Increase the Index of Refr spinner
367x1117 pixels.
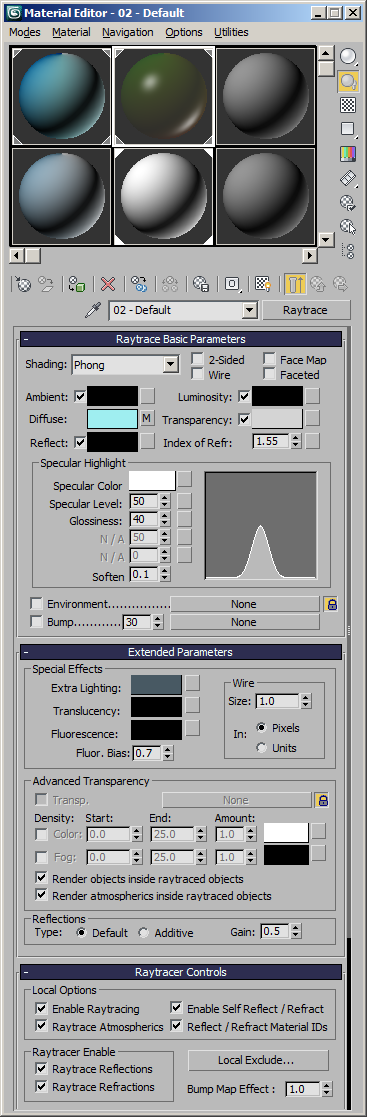coord(295,438)
